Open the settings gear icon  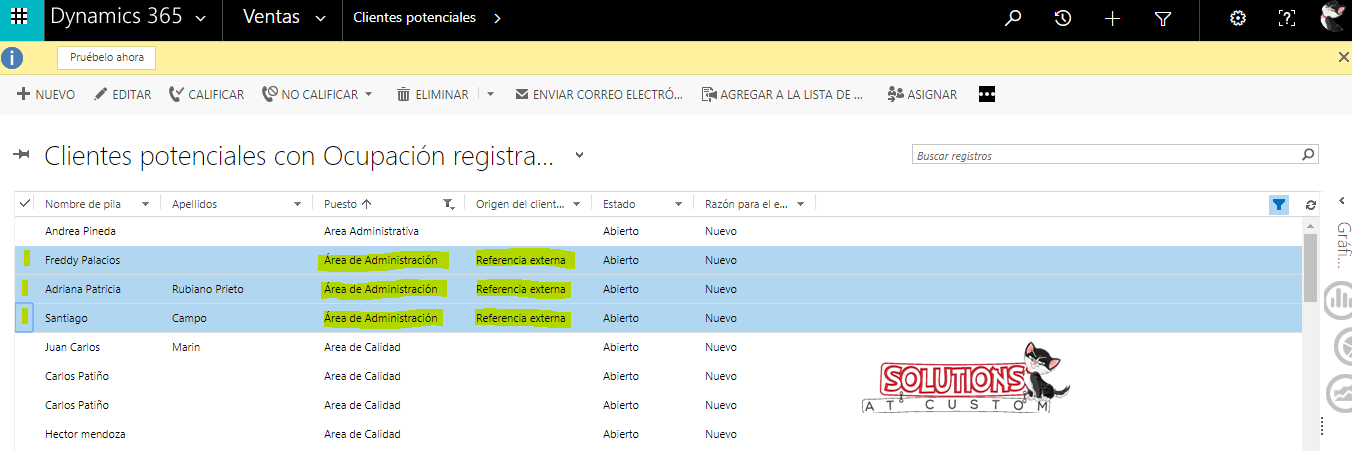pos(1237,18)
